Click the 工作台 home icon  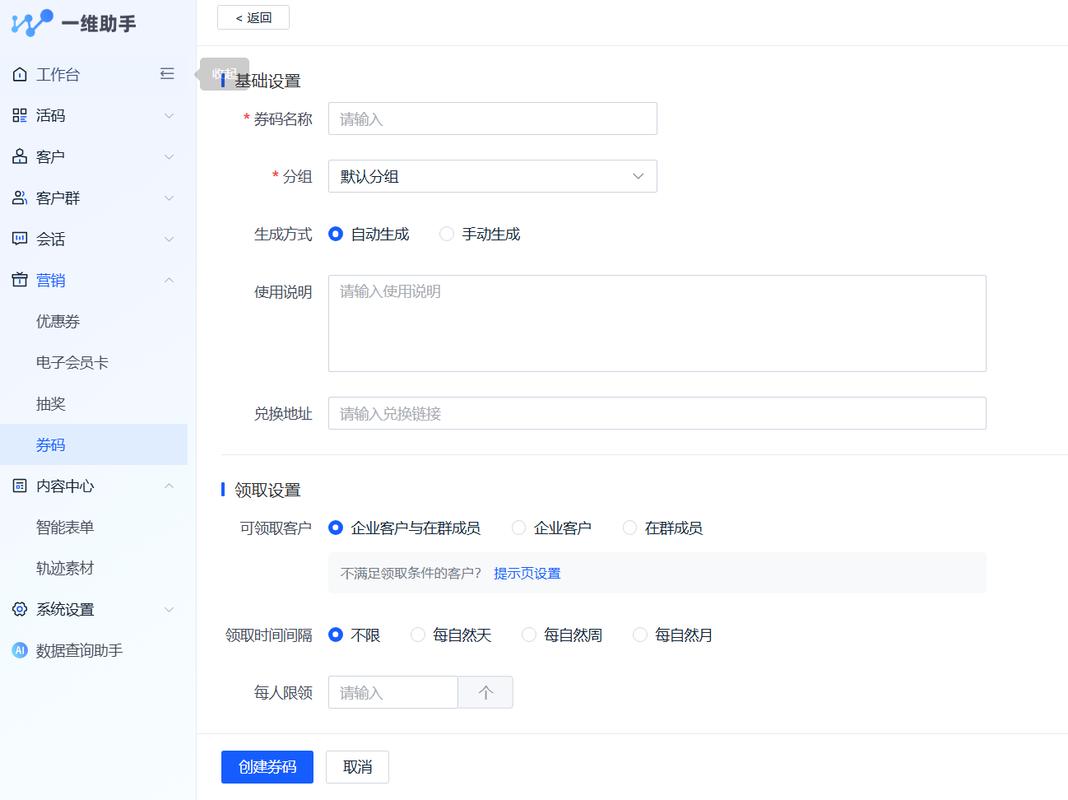coord(20,74)
